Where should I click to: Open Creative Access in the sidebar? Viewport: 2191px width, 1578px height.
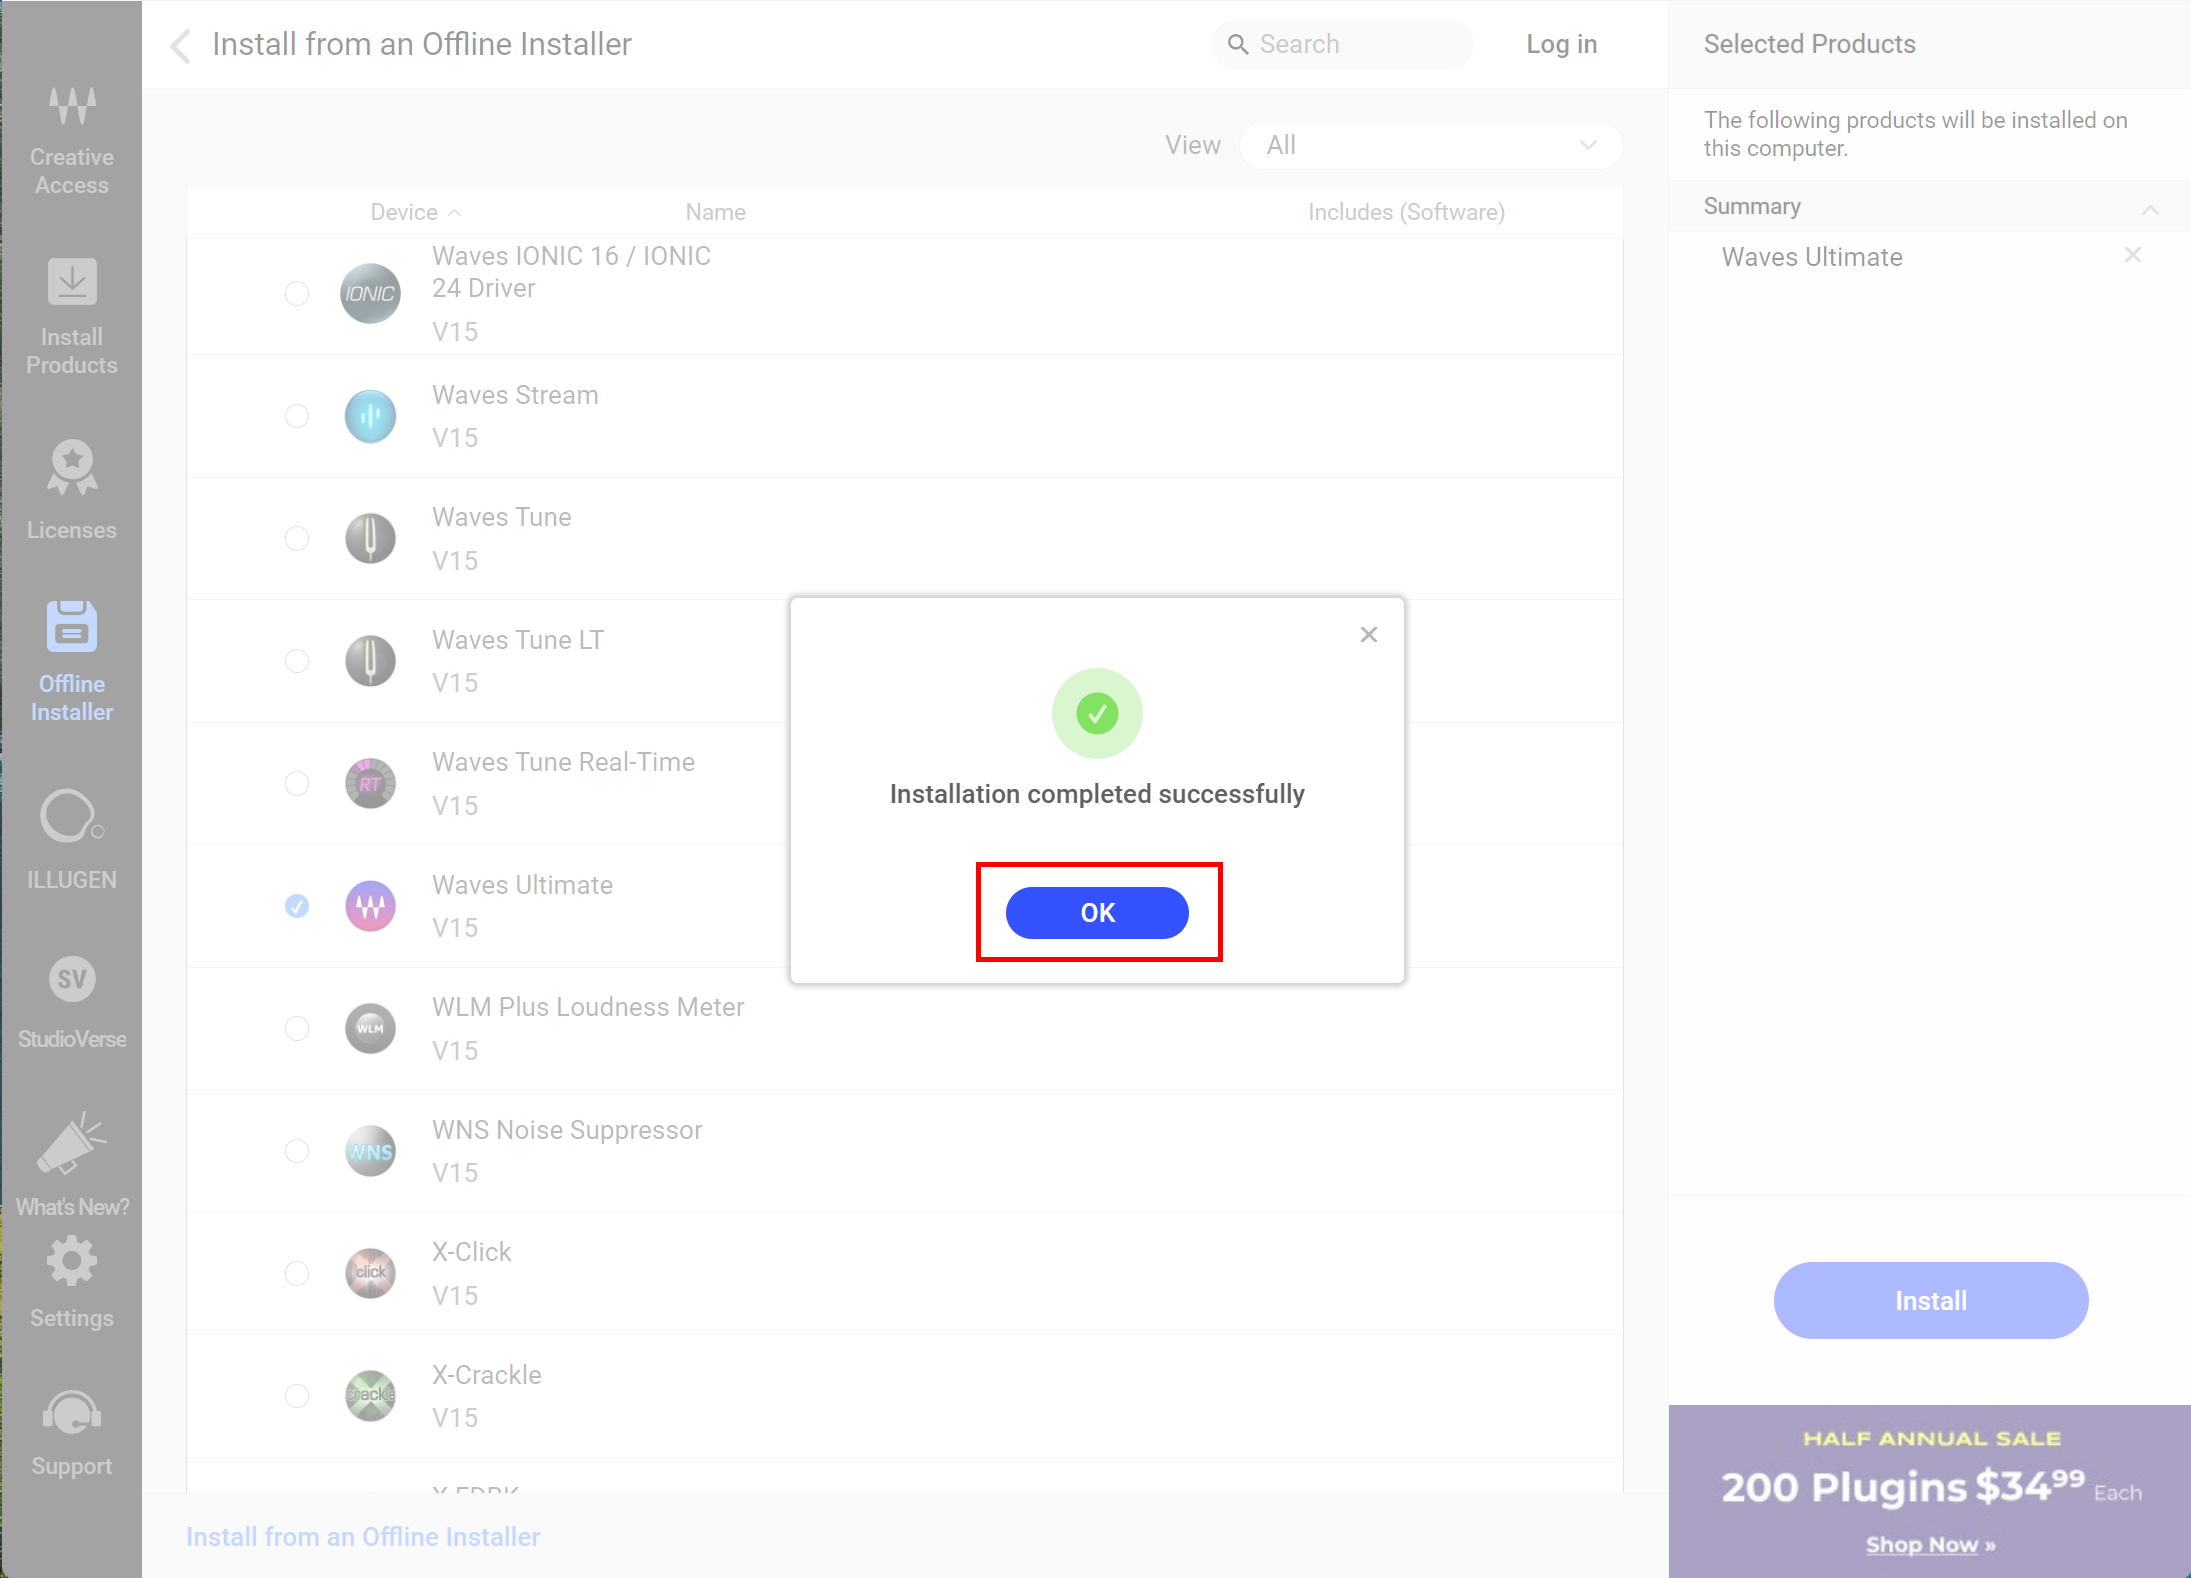click(72, 140)
